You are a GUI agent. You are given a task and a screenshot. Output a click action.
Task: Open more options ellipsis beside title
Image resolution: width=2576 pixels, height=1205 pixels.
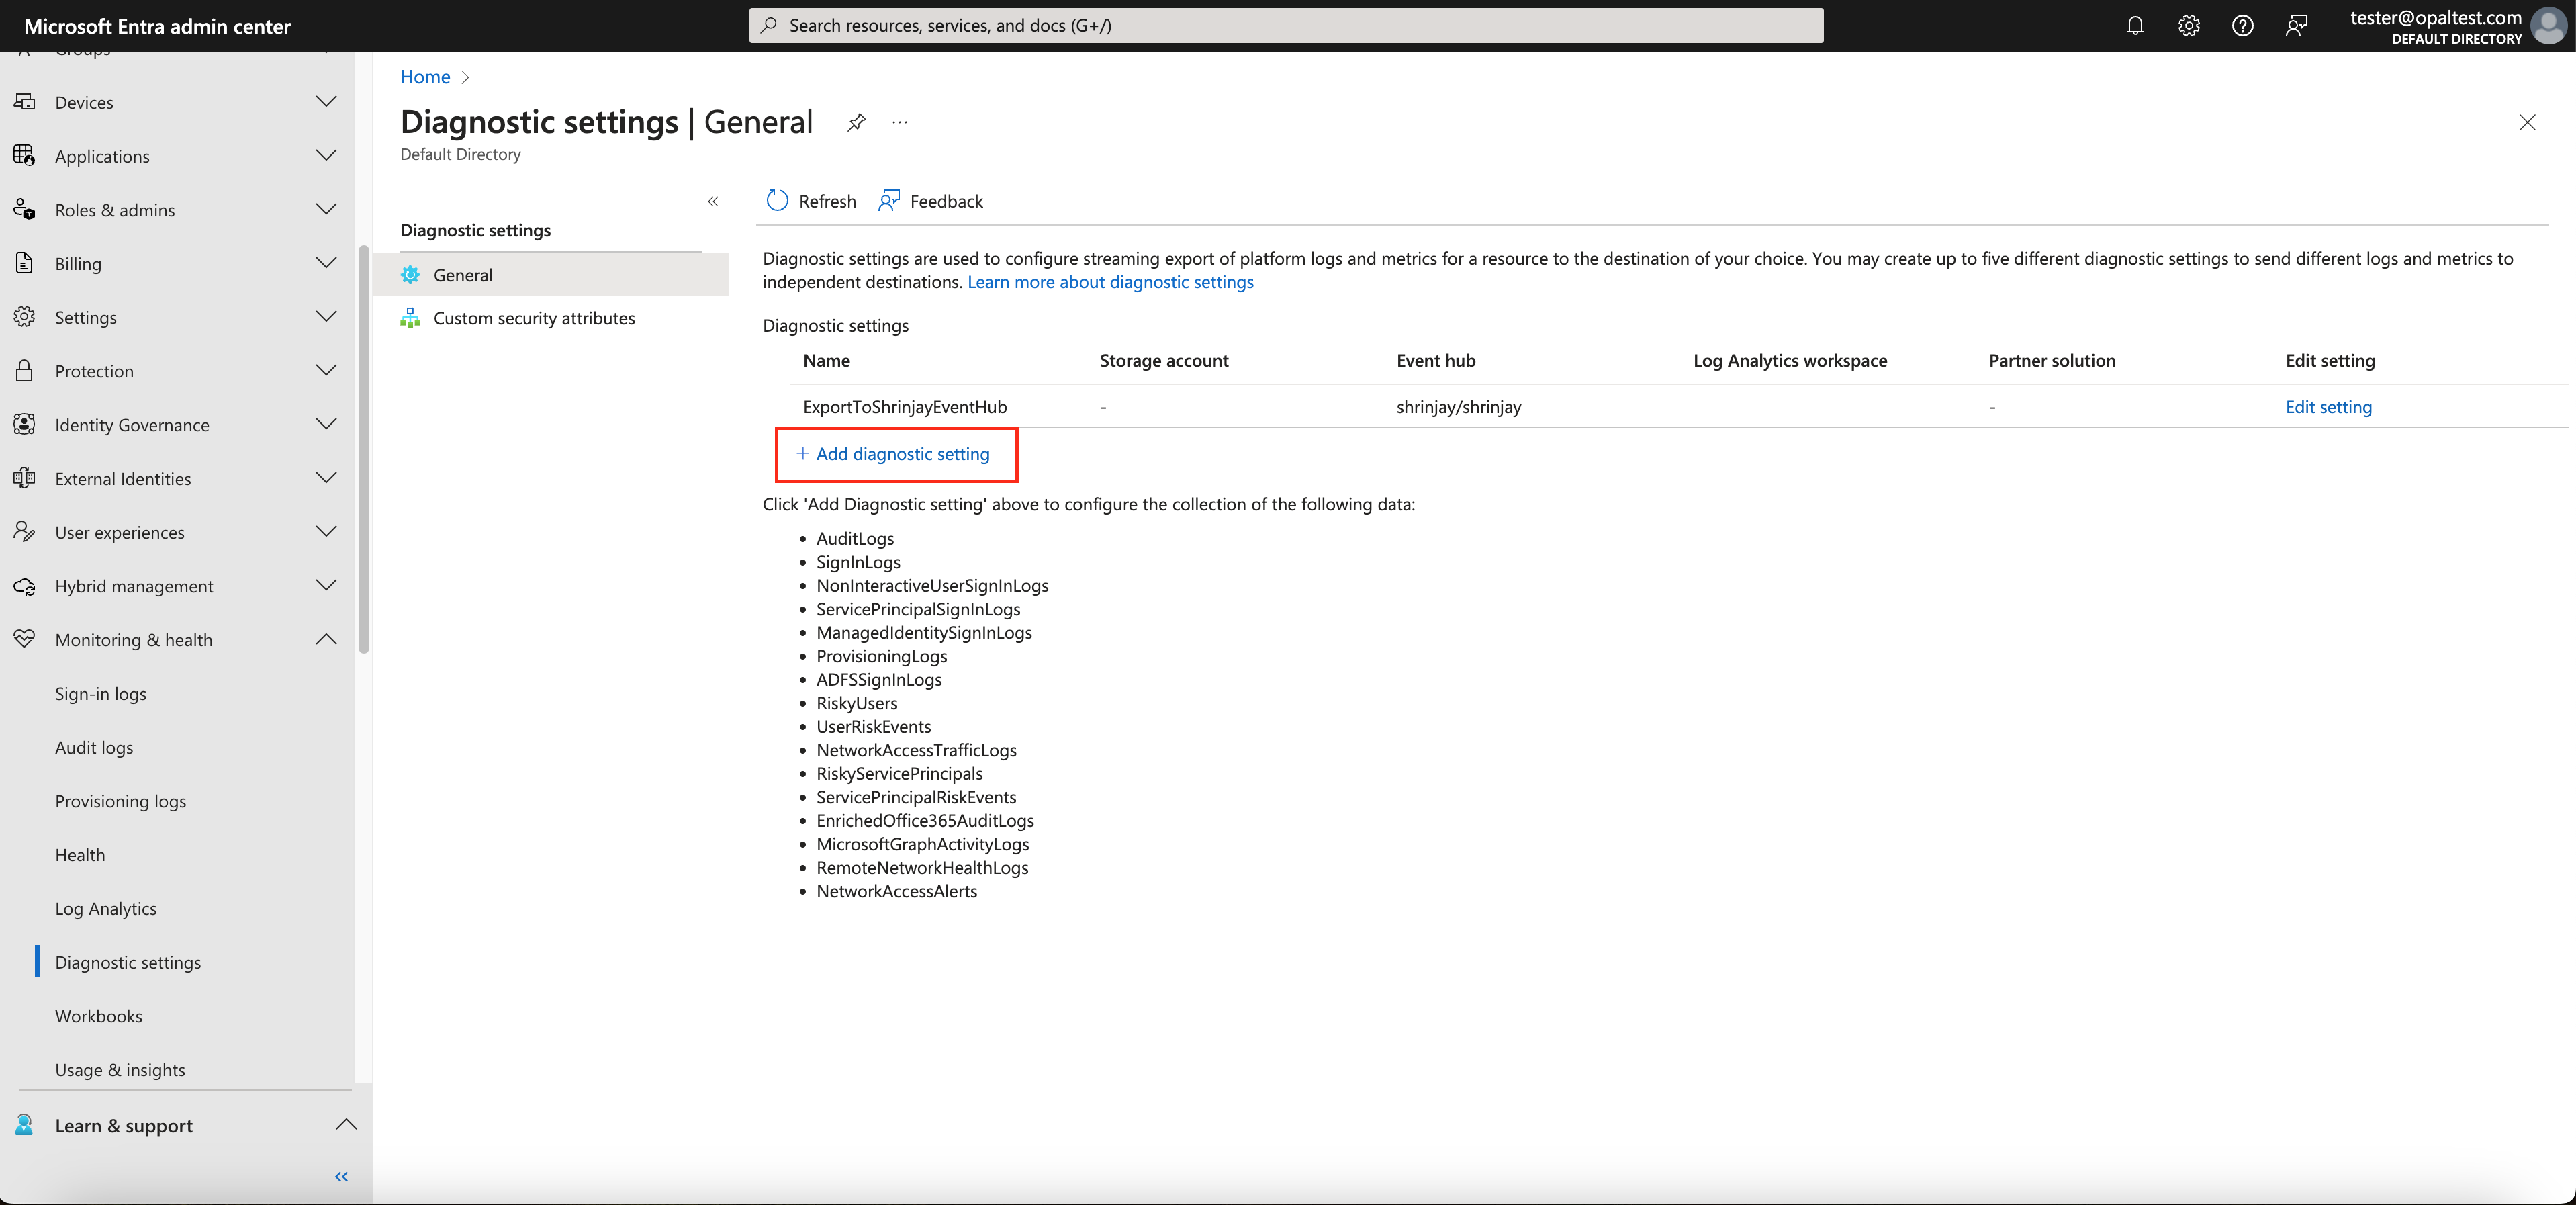[900, 122]
